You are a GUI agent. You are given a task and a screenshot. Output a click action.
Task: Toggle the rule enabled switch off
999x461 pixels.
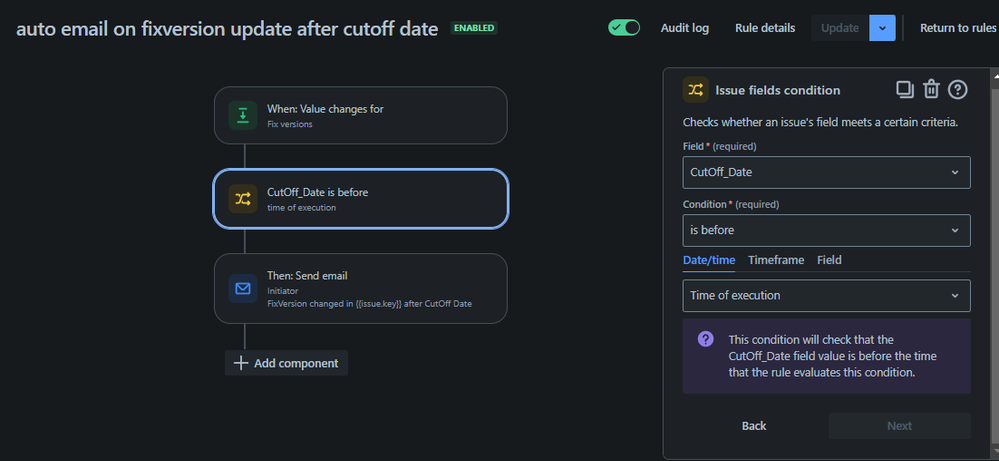click(x=624, y=27)
